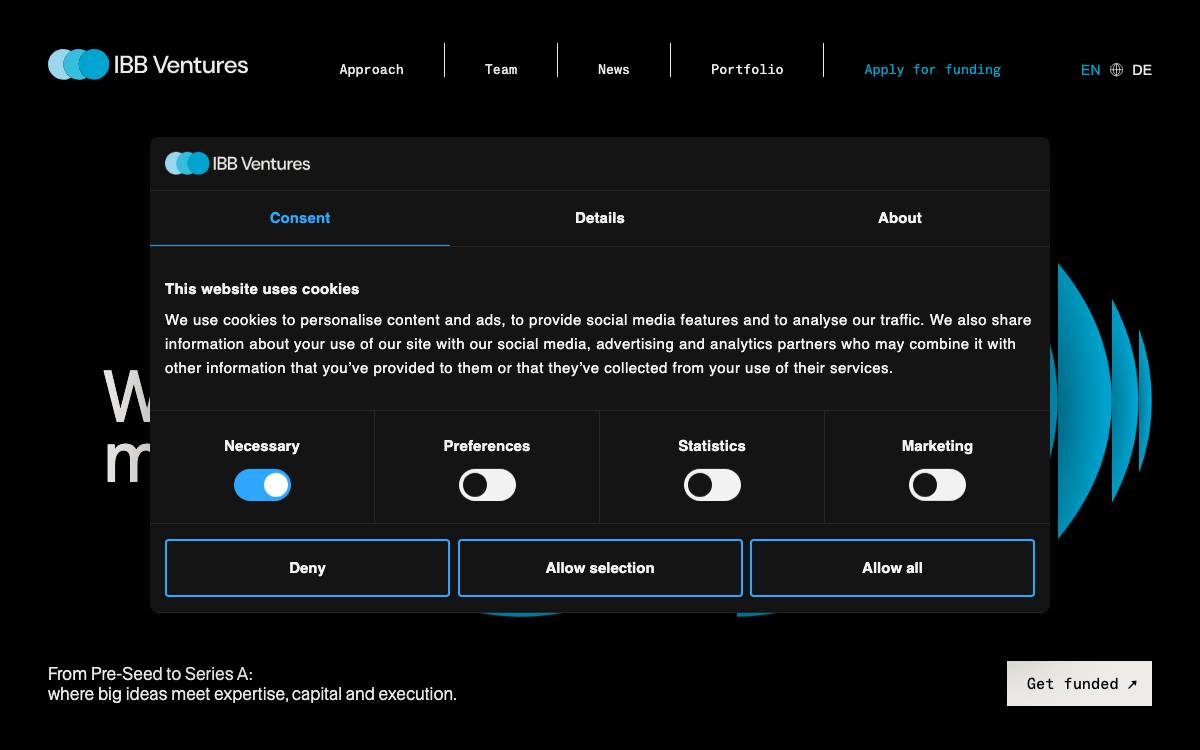1200x750 pixels.
Task: Click the IBB Ventures logo in cookie dialog
Action: 238,163
